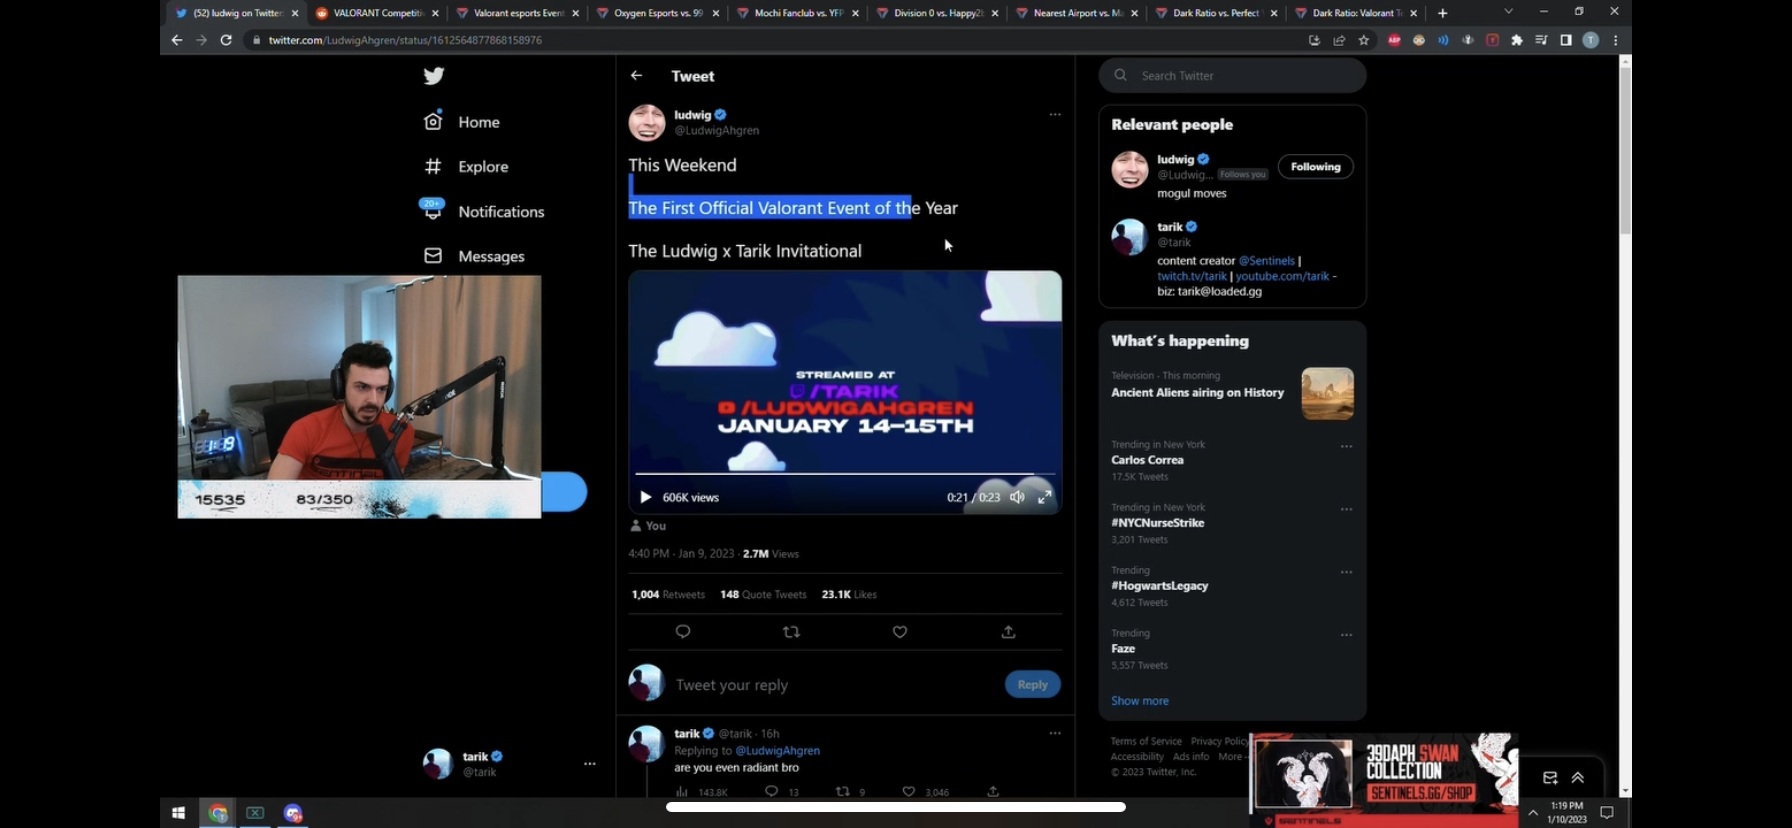The height and width of the screenshot is (828, 1792).
Task: Open Notifications in the sidebar
Action: [483, 211]
